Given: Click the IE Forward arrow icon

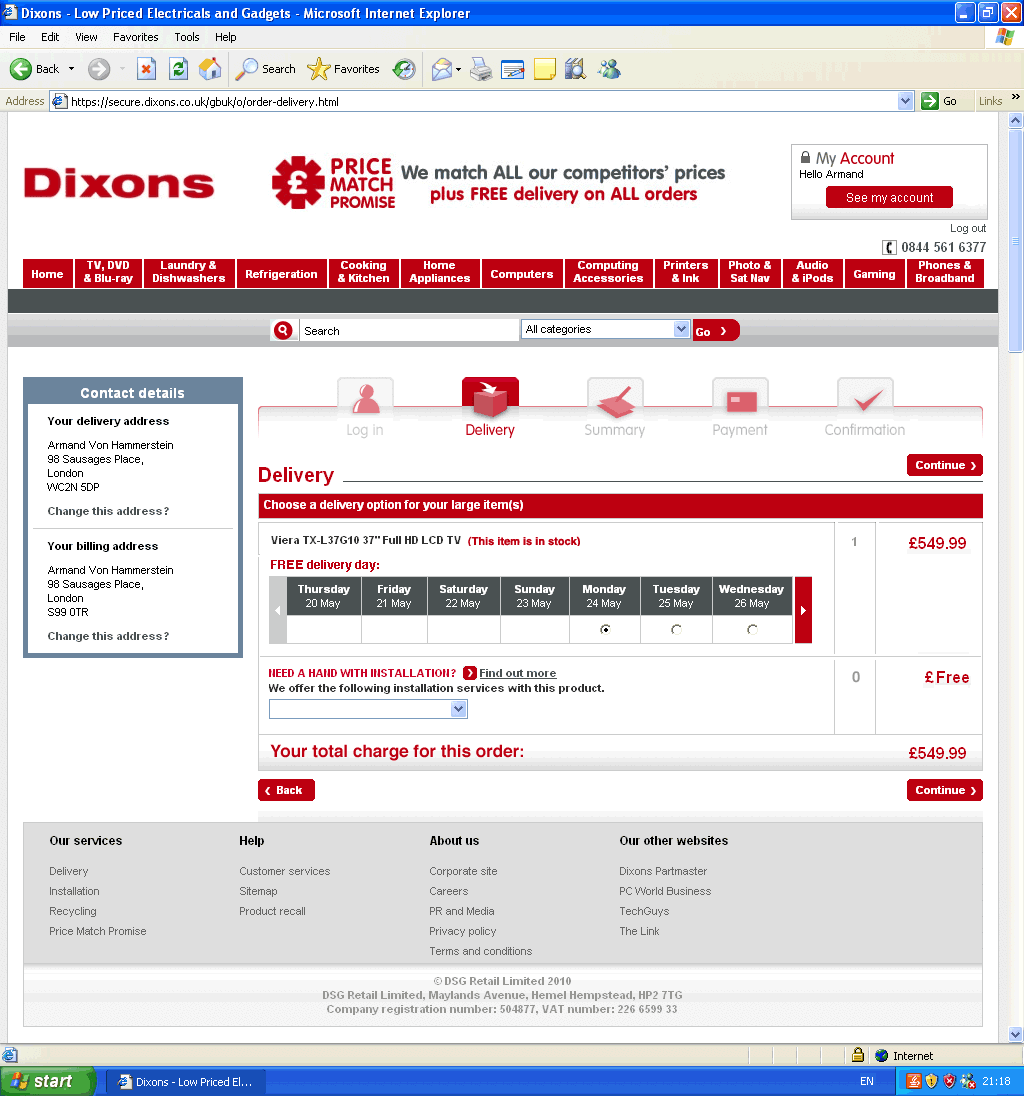Looking at the screenshot, I should click(x=99, y=68).
